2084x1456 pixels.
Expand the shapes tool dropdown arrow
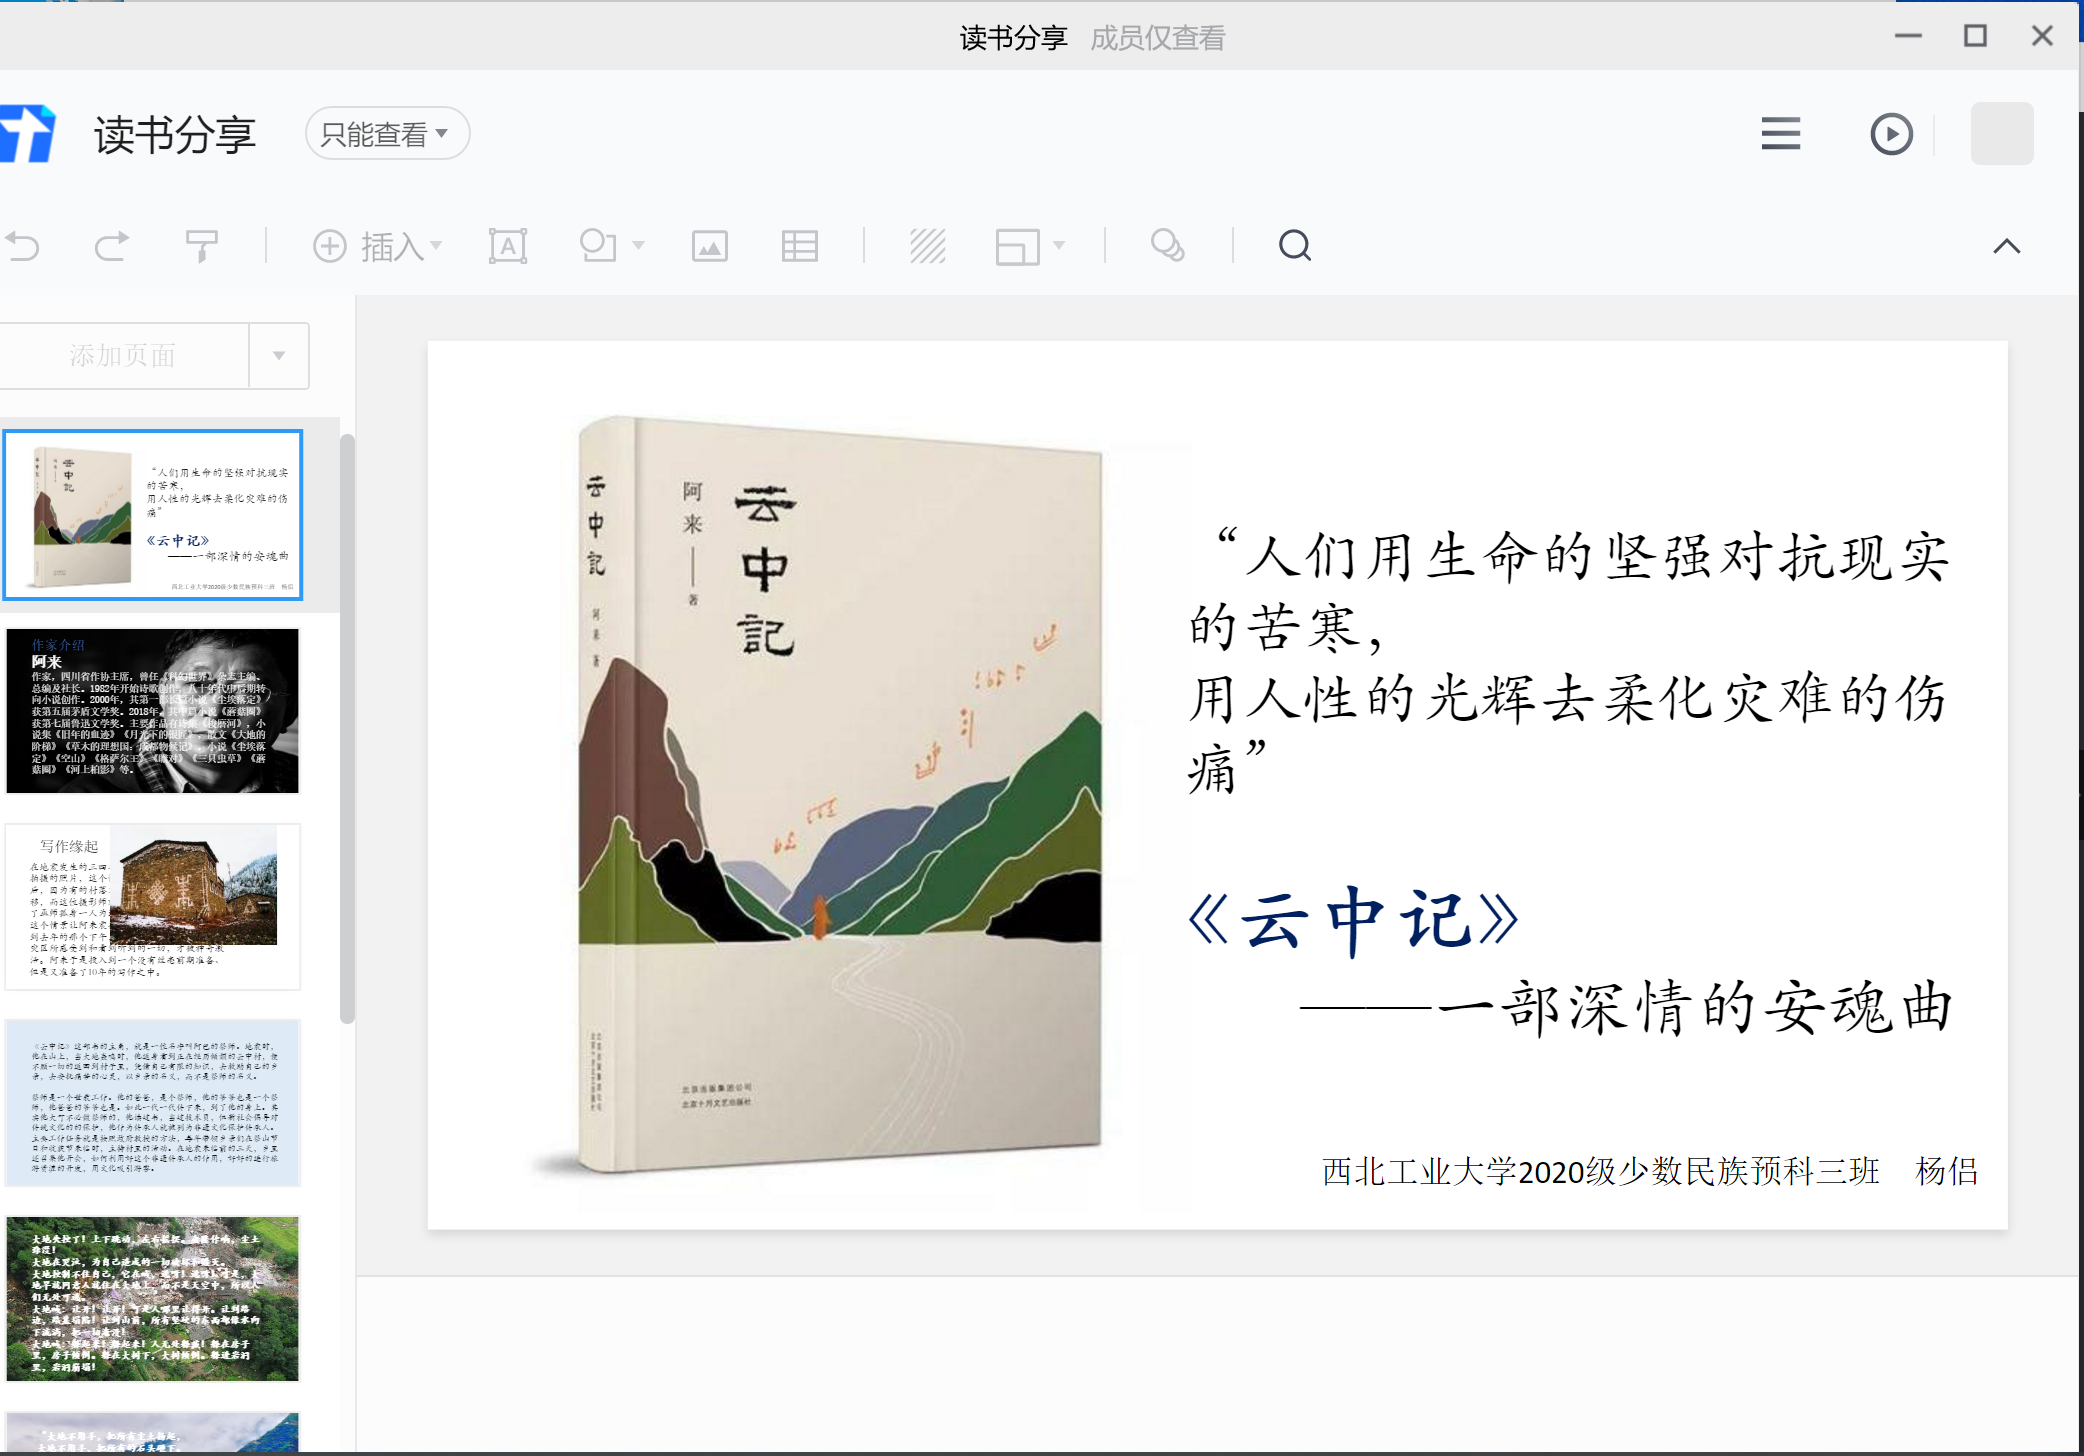[638, 246]
